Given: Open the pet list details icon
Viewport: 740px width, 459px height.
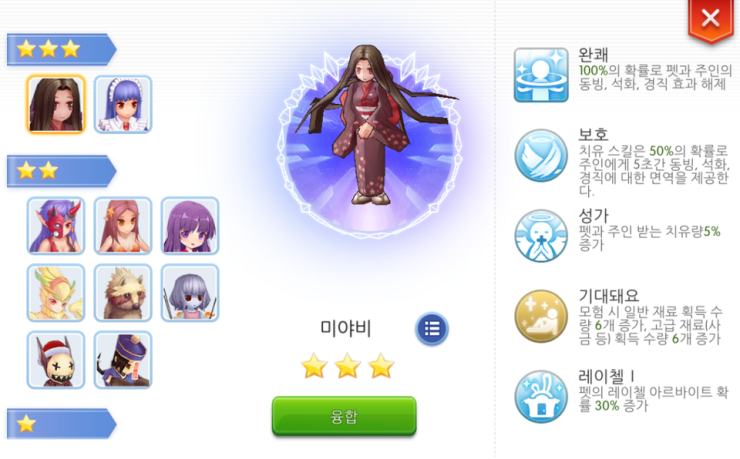Looking at the screenshot, I should [x=431, y=329].
